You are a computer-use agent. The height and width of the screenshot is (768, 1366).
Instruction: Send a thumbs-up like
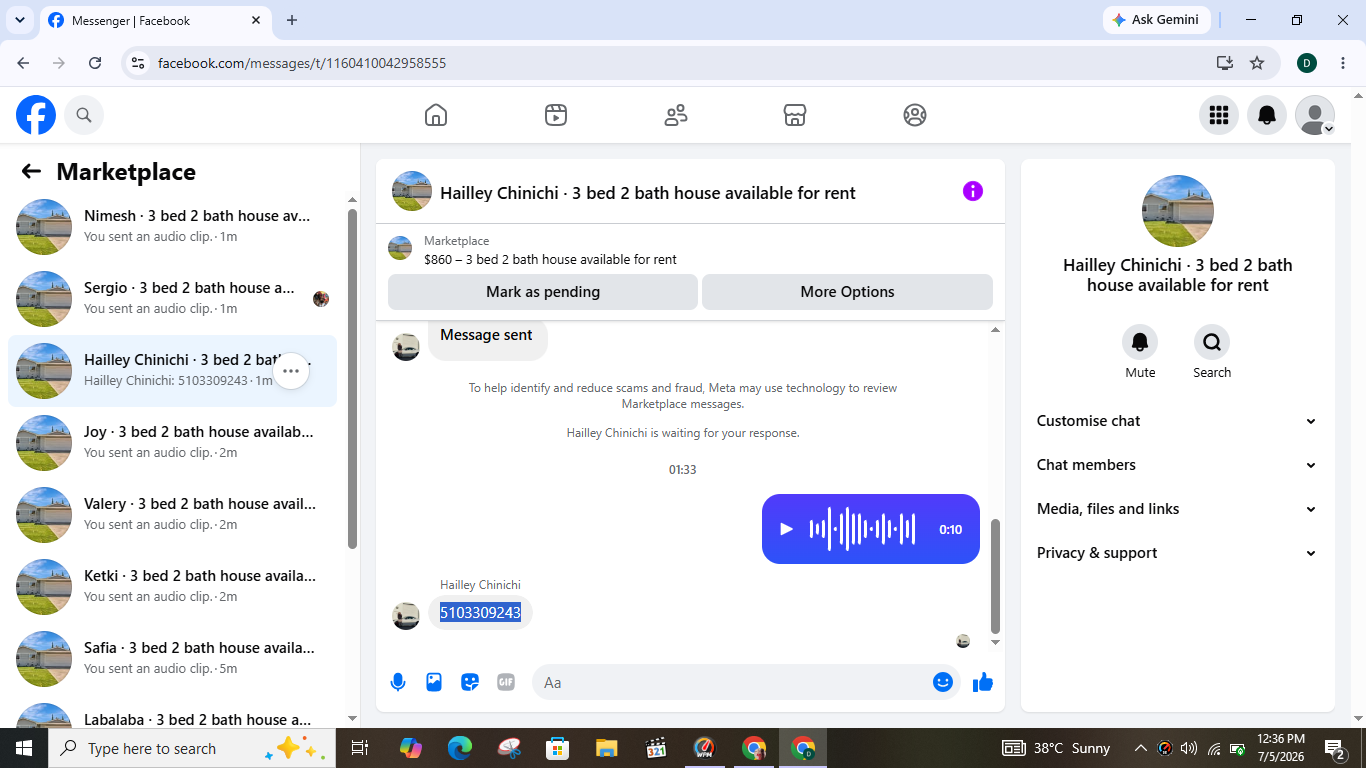click(983, 682)
